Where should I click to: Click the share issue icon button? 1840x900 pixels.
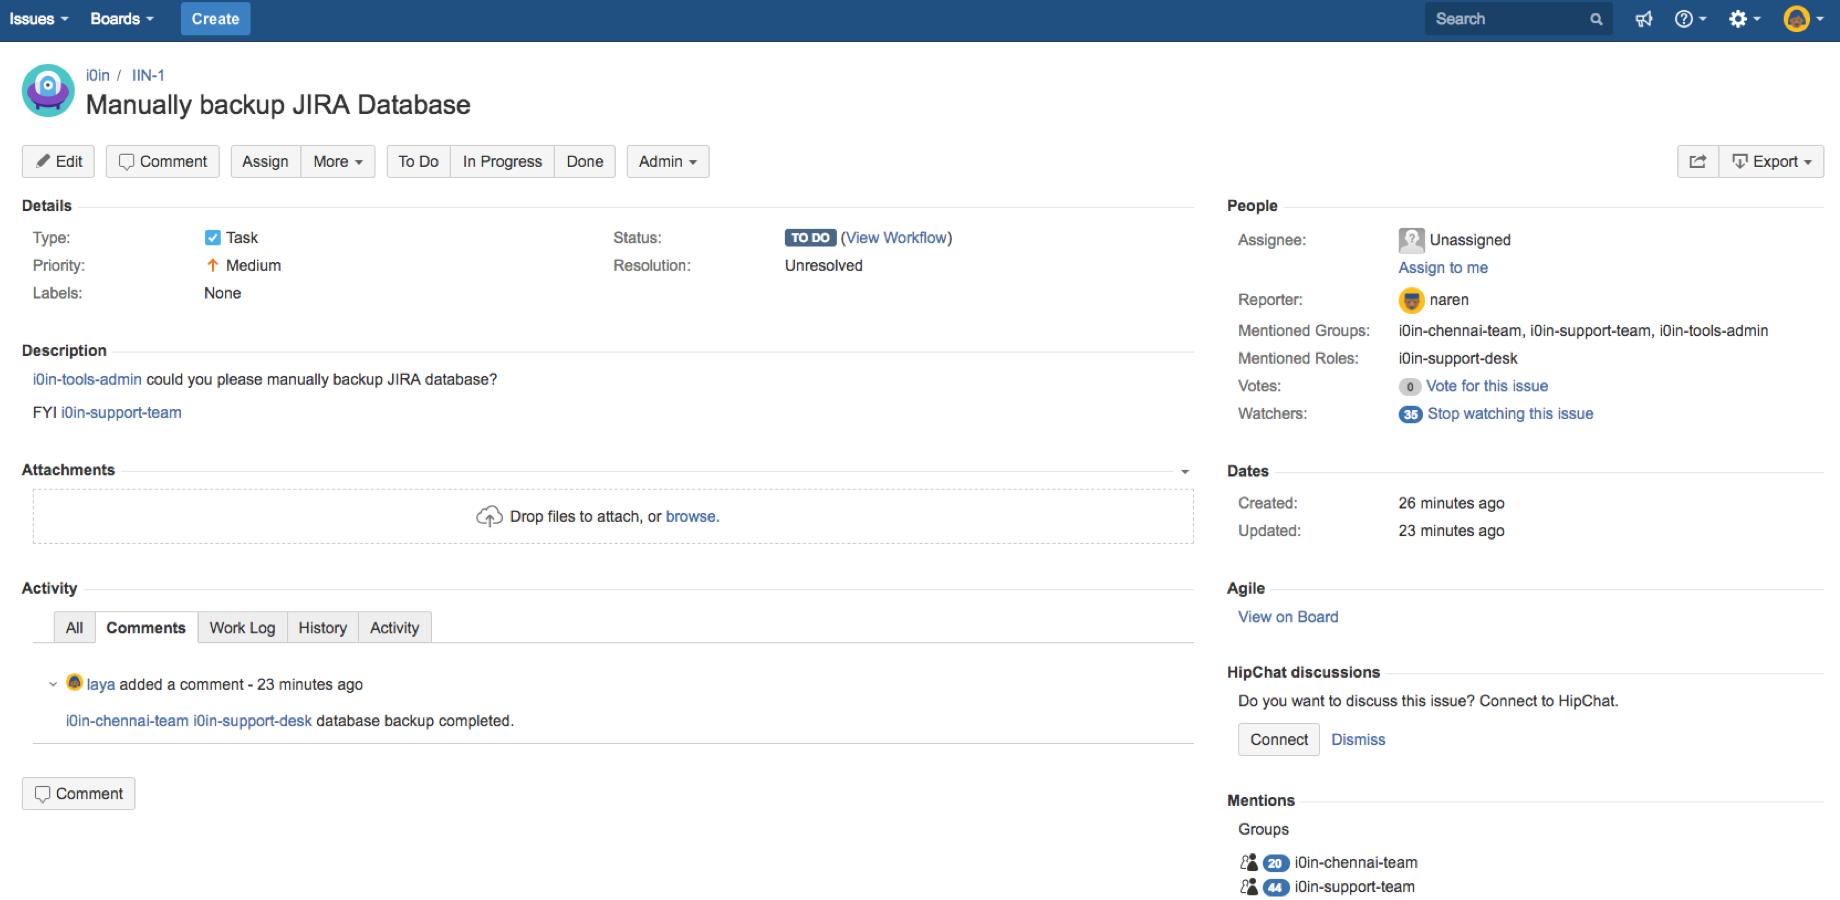(x=1697, y=162)
